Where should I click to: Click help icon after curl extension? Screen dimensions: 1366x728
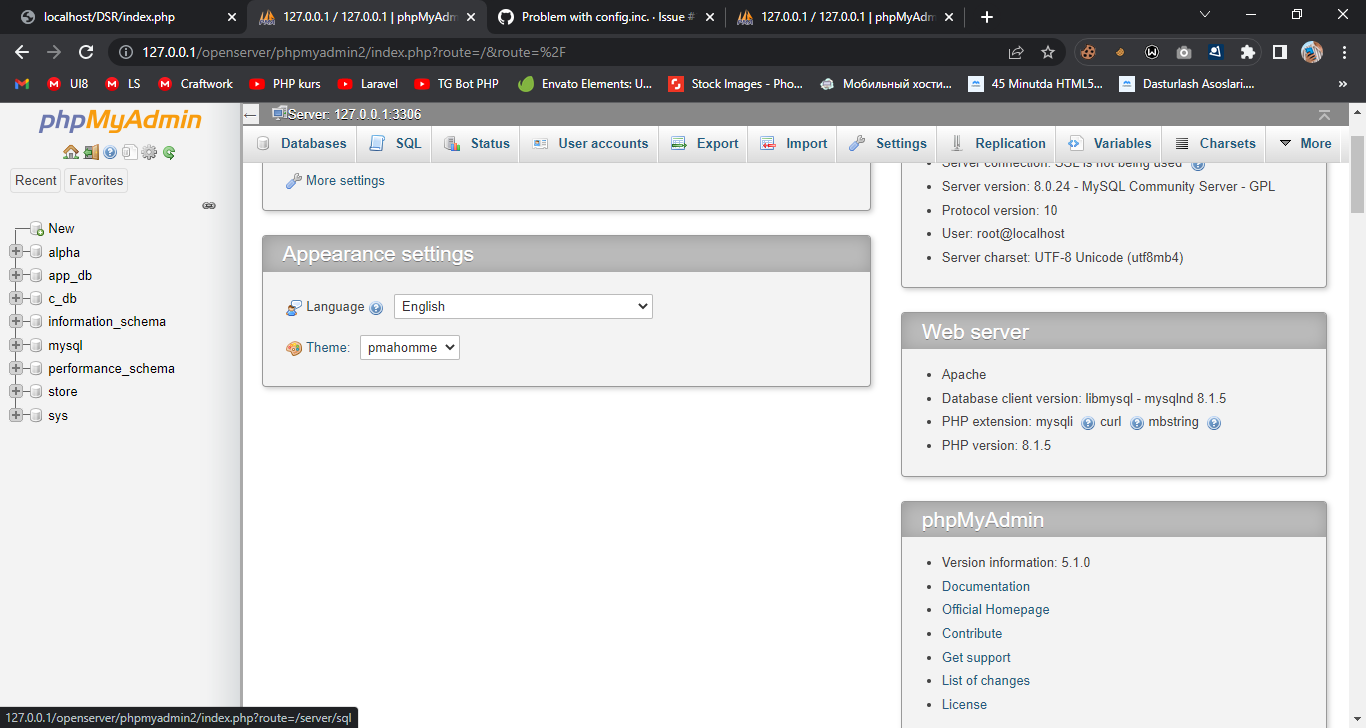click(1137, 423)
